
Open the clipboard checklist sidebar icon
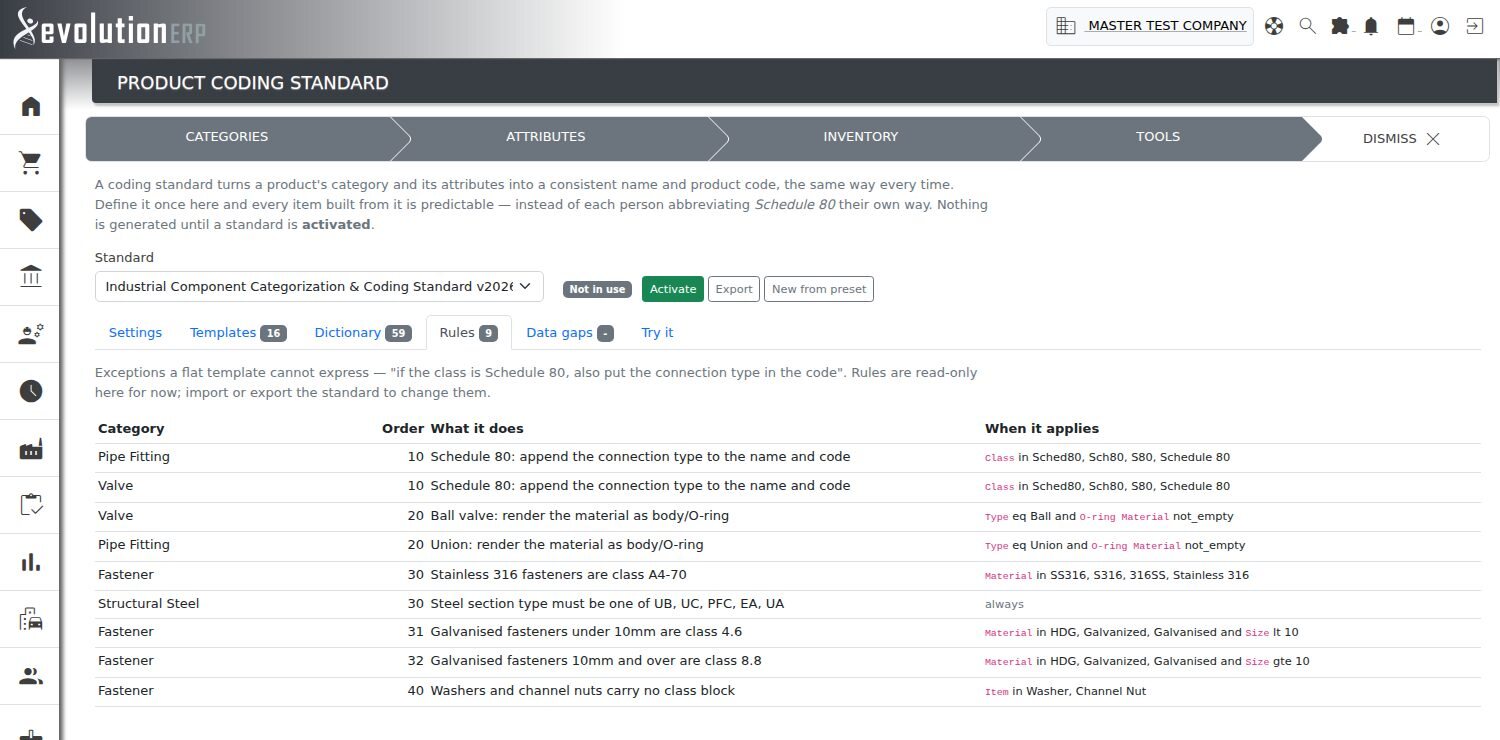tap(31, 505)
